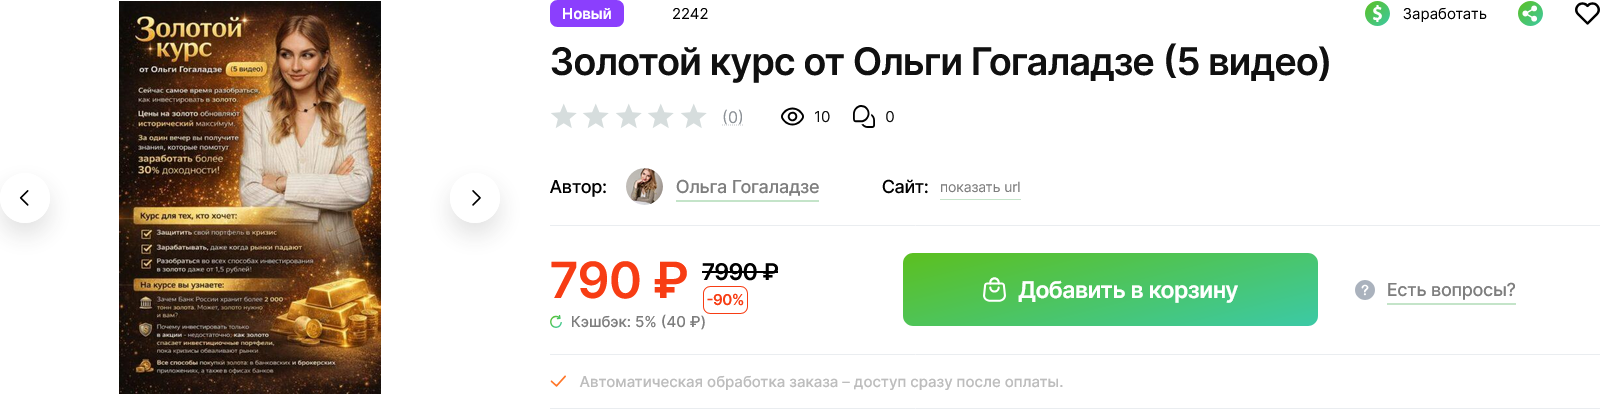Click the '-90%' discount badge

pyautogui.click(x=726, y=300)
